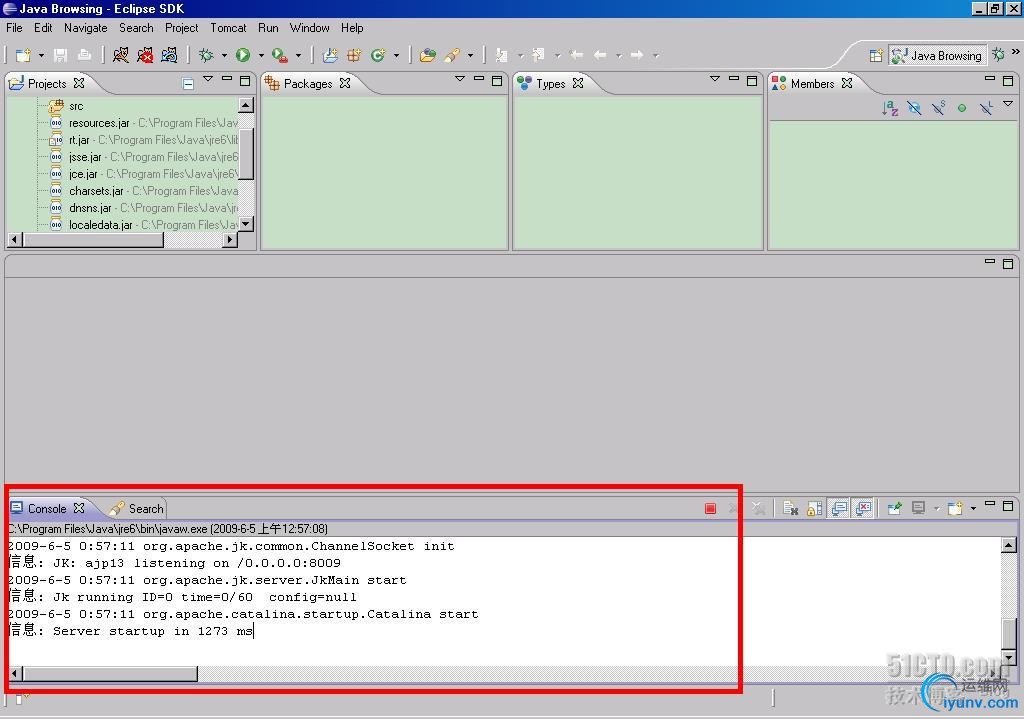This screenshot has height=719, width=1024.
Task: Click the New wizard toolbar icon
Action: tap(24, 56)
